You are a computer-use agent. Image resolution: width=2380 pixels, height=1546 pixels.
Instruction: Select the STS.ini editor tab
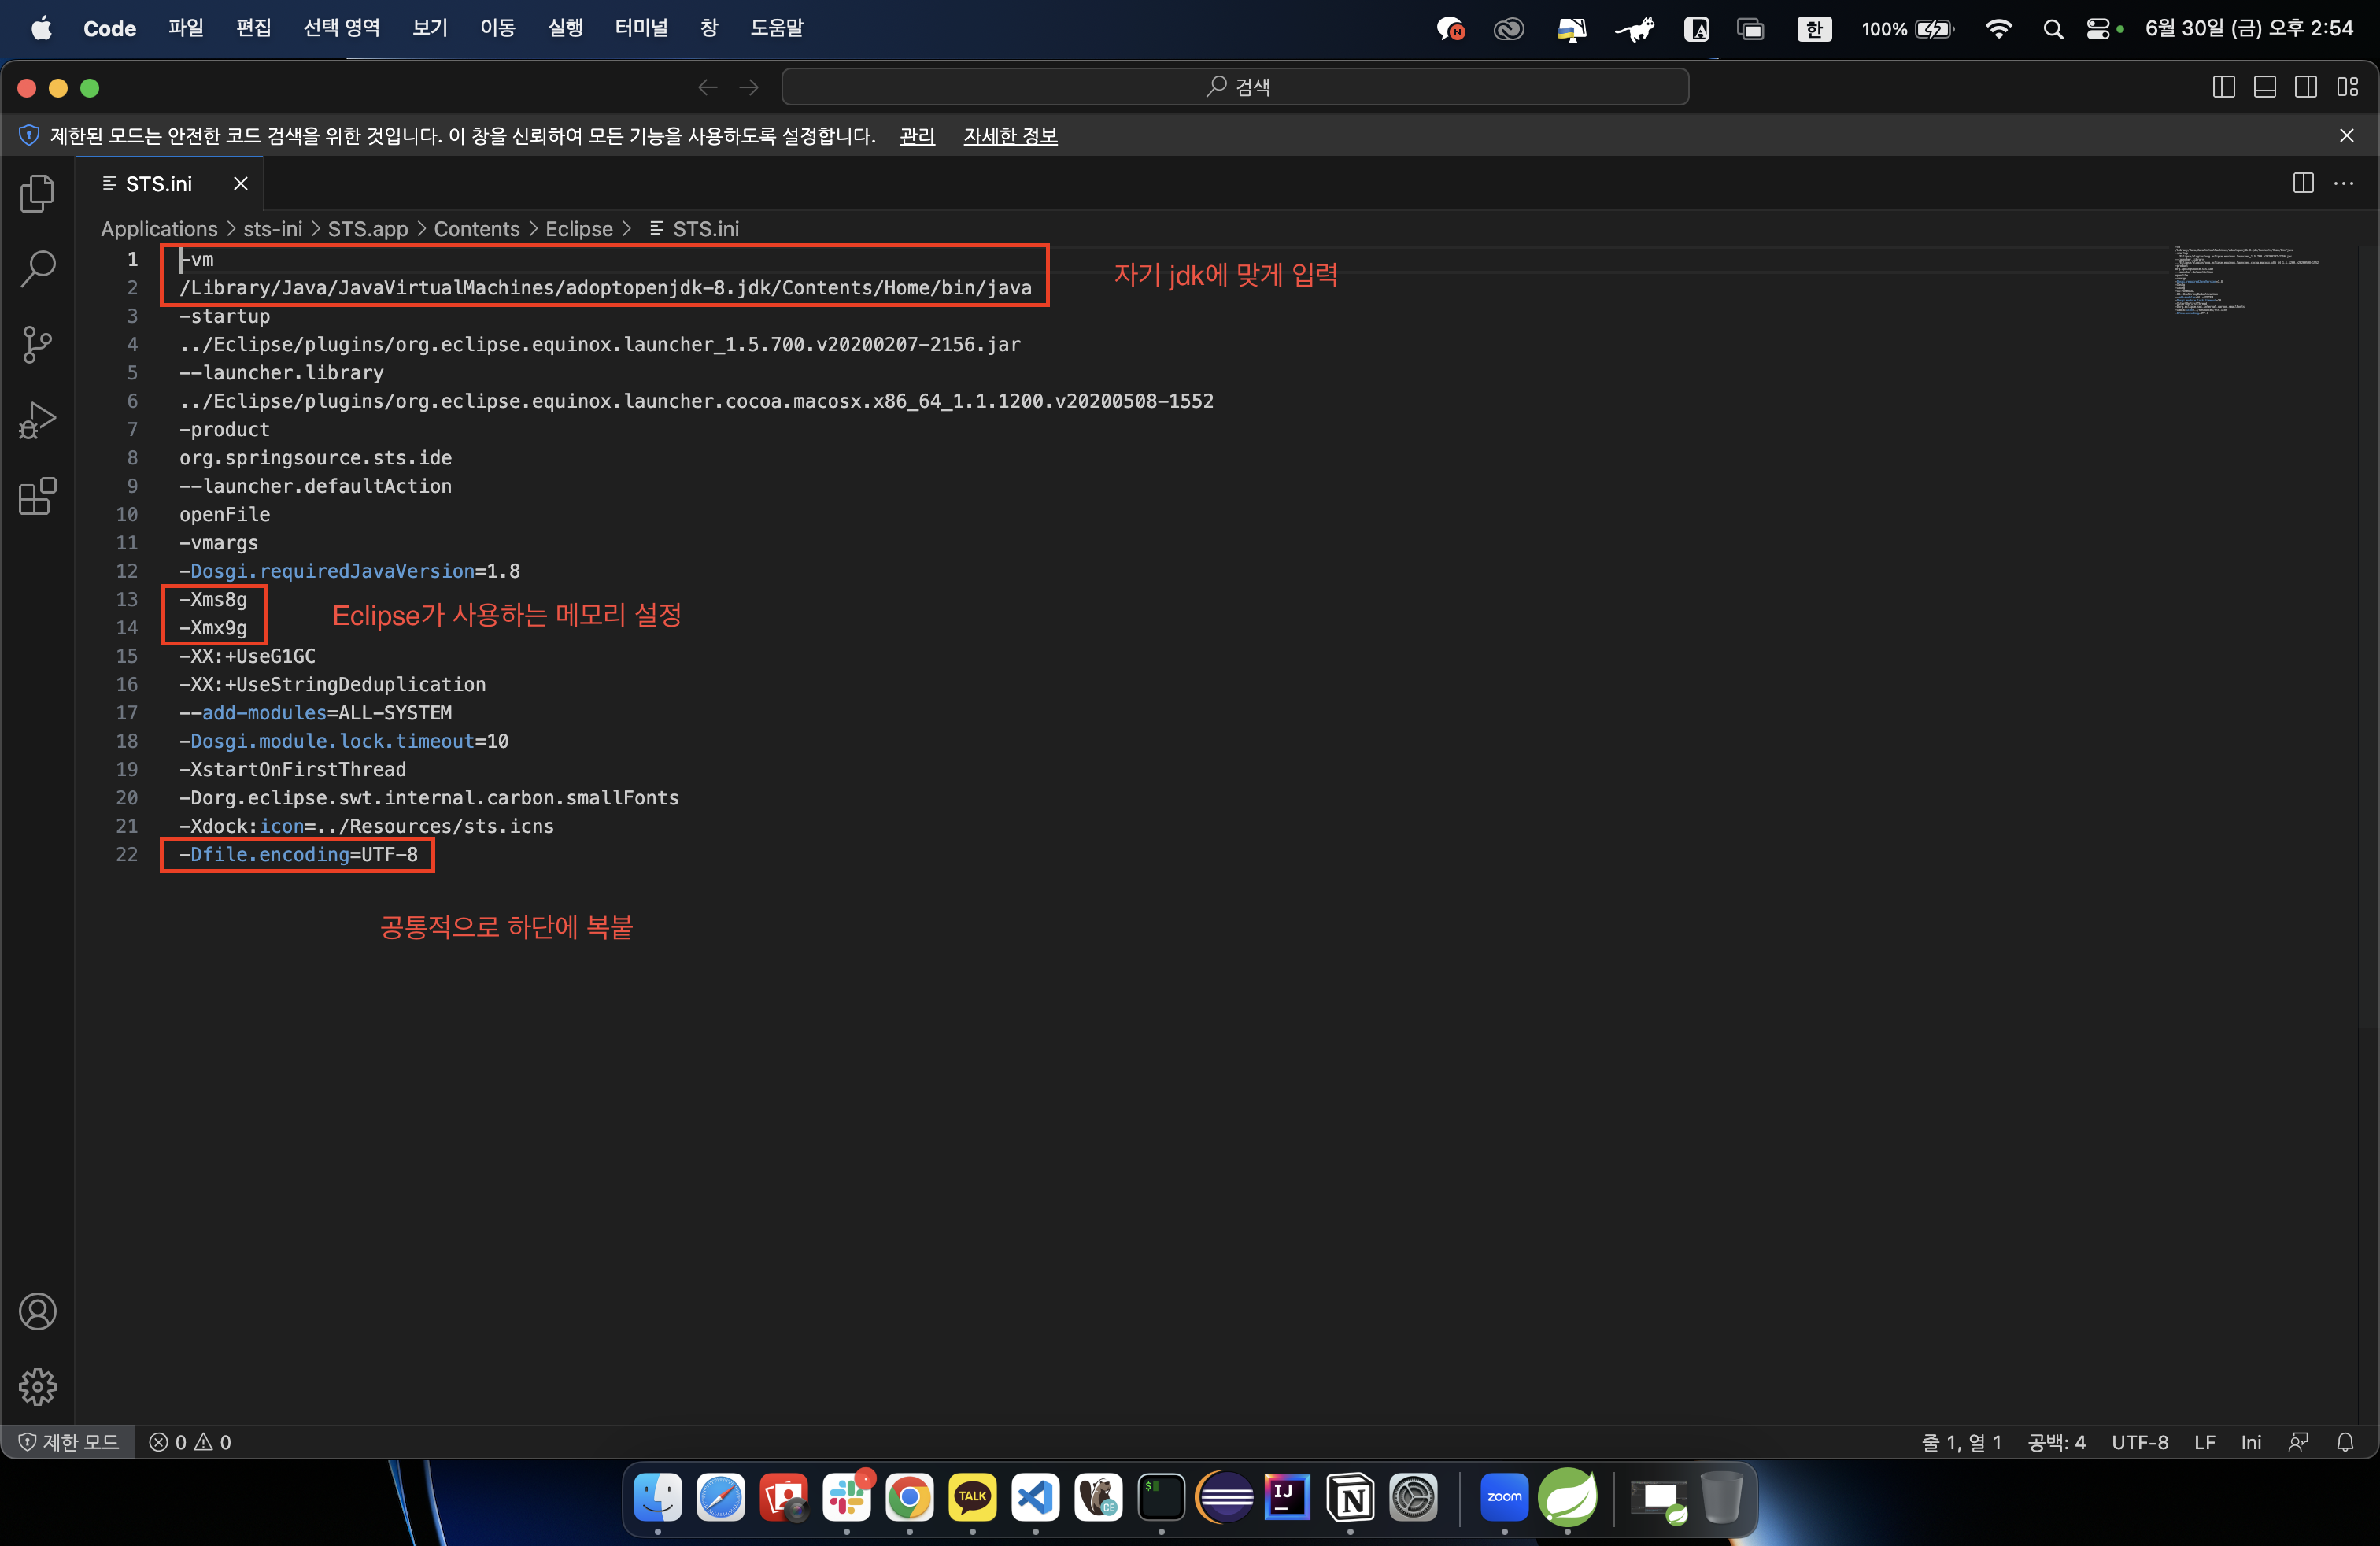click(158, 184)
